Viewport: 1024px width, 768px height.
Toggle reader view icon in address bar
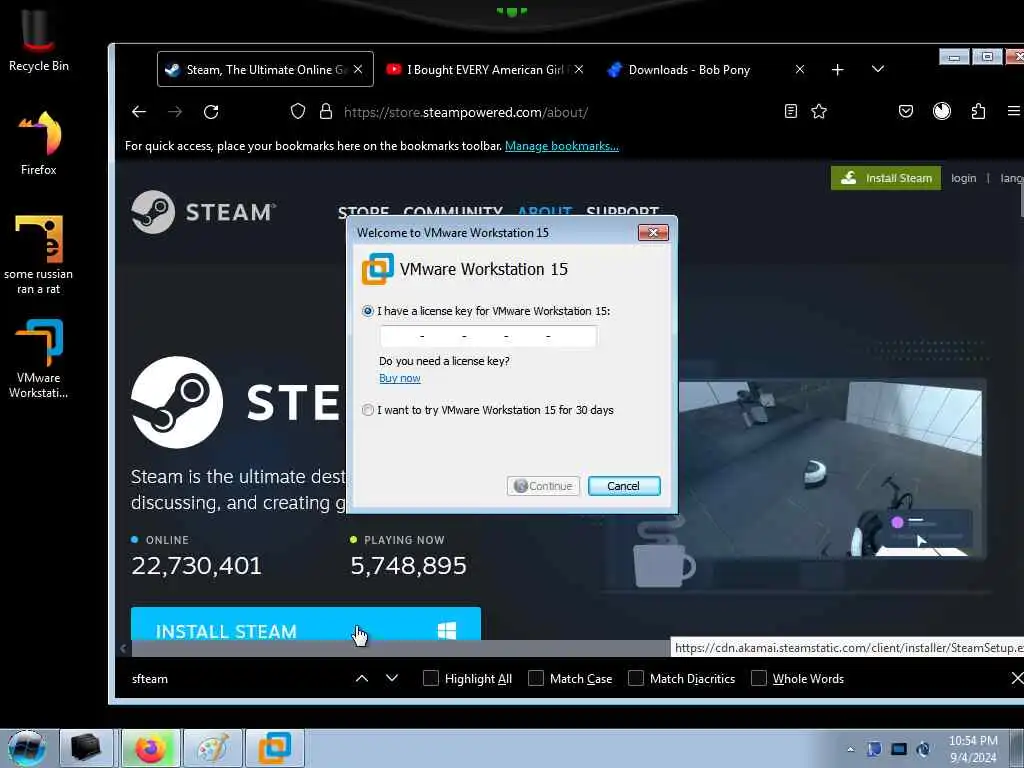[x=791, y=112]
